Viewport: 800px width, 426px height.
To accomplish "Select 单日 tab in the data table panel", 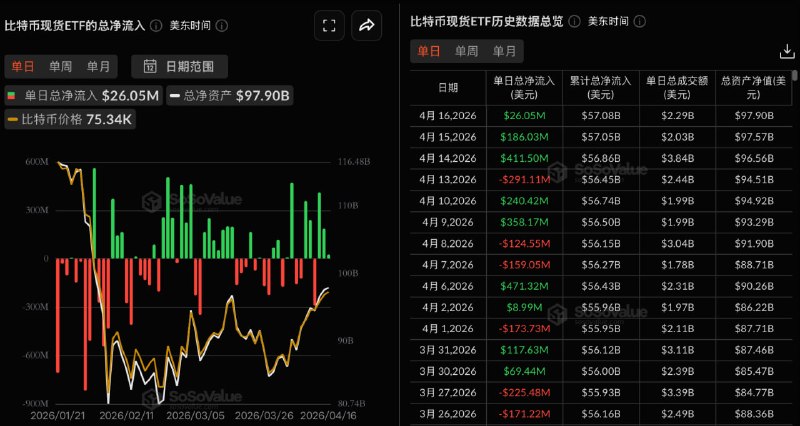I will point(429,51).
